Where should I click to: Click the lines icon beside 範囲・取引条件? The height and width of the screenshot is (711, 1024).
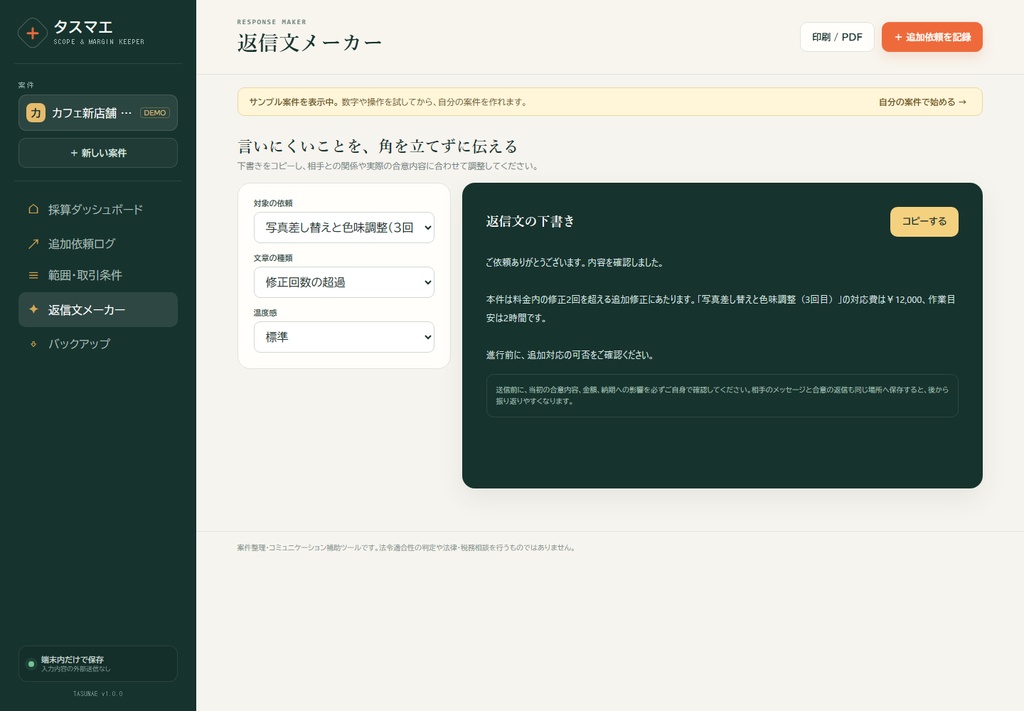point(33,276)
